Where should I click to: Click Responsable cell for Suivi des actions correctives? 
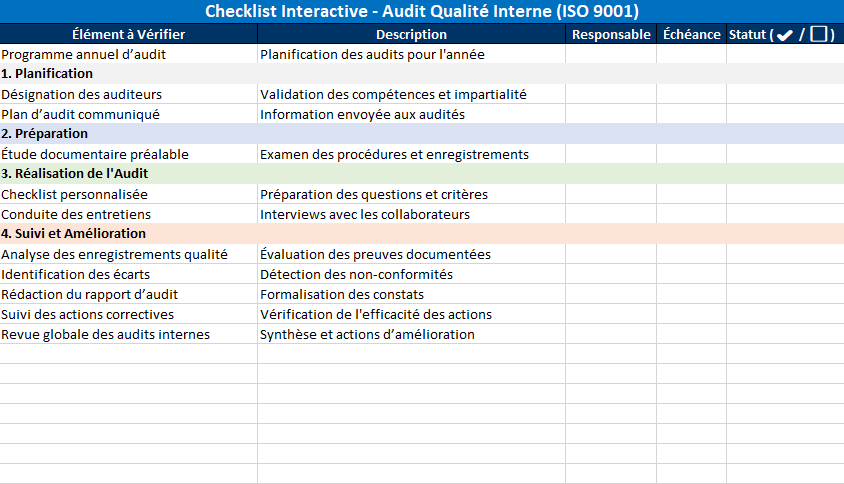tap(611, 314)
